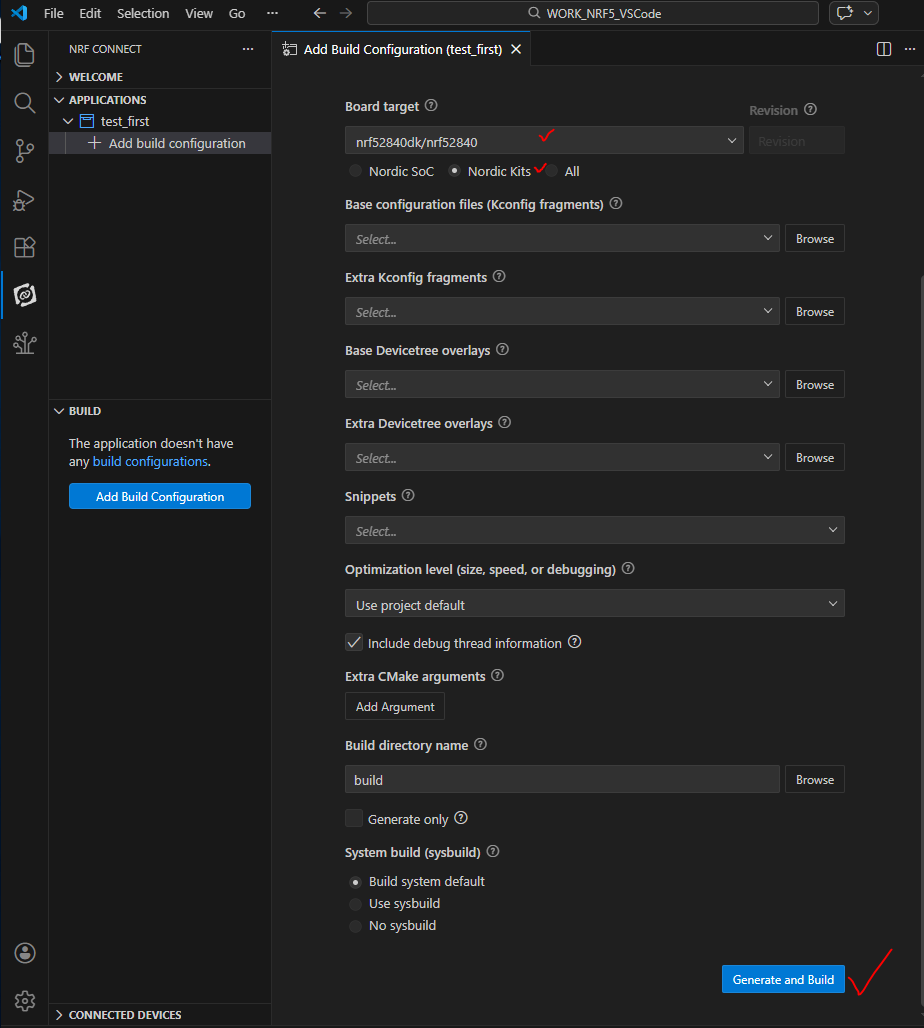Open Extra Devicetree overlays dropdown
The image size is (924, 1028).
click(562, 458)
